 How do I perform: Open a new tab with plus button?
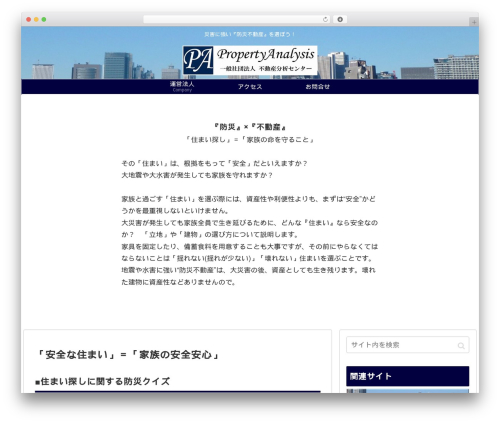pyautogui.click(x=474, y=22)
